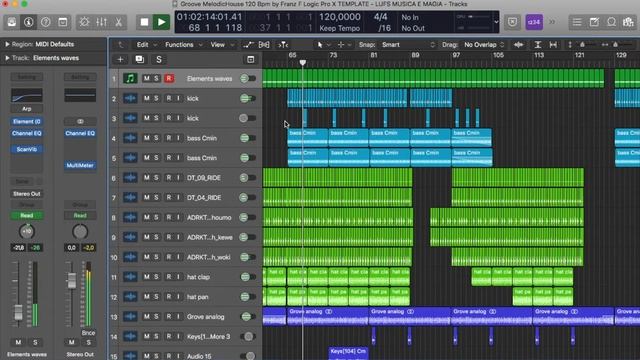
Task: Open the List Editors button
Action: tap(577, 22)
